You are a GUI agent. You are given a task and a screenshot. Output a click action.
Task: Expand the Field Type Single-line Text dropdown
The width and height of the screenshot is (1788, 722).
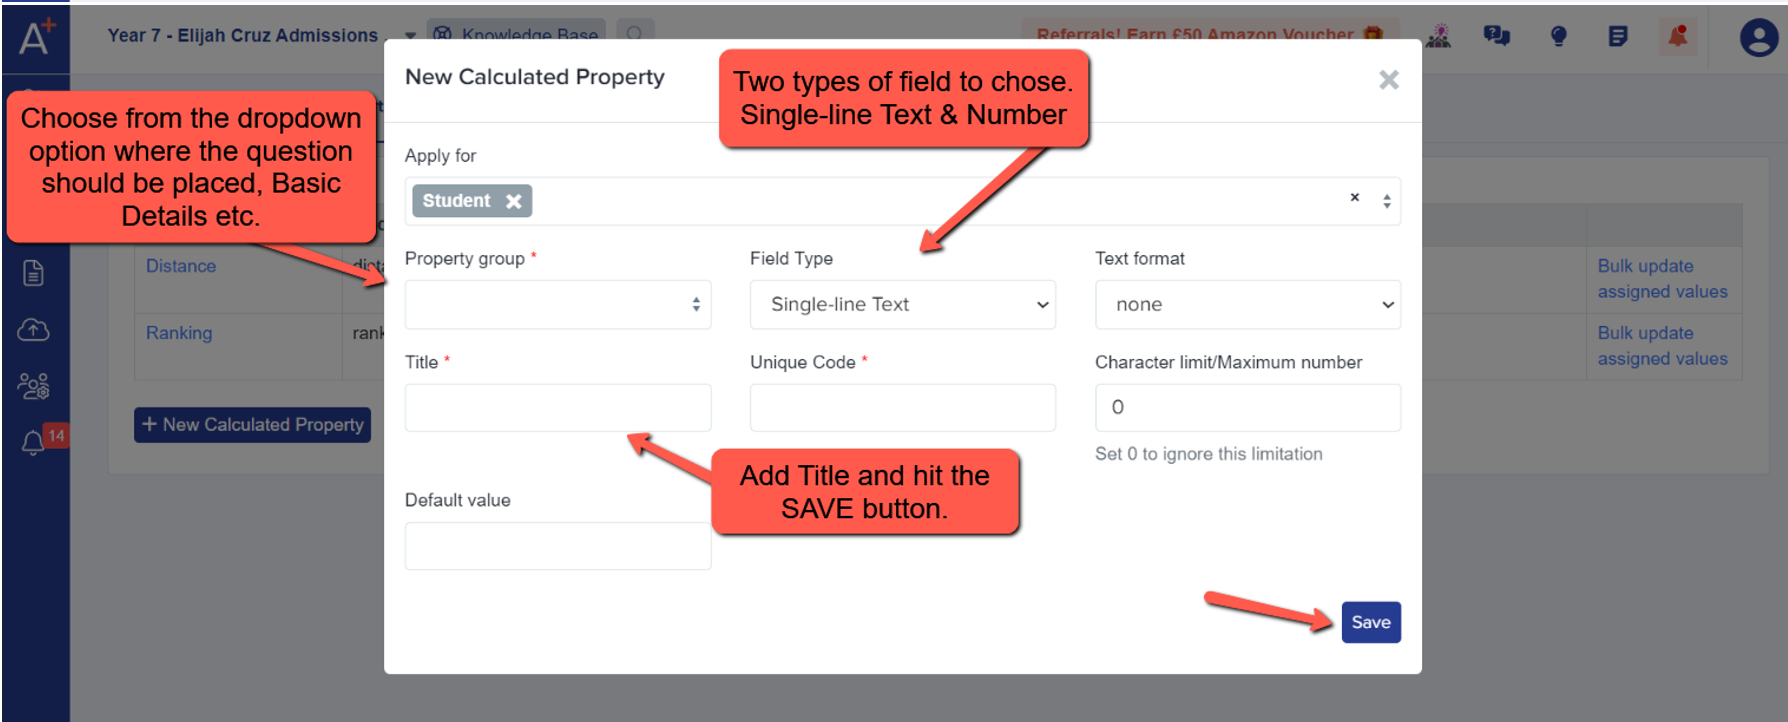[x=902, y=304]
